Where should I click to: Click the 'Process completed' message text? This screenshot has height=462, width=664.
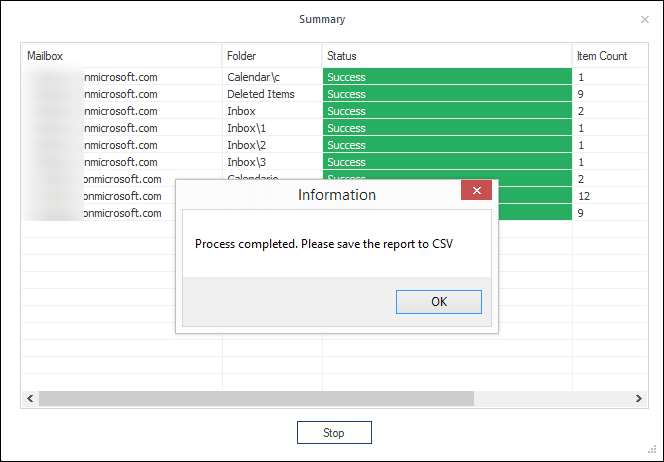click(x=324, y=244)
